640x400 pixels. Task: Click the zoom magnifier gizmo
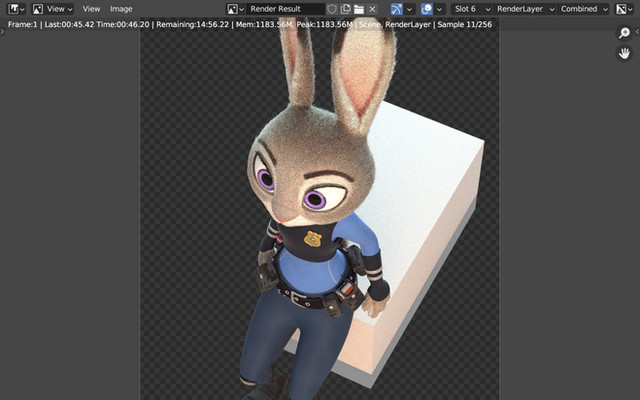point(624,33)
